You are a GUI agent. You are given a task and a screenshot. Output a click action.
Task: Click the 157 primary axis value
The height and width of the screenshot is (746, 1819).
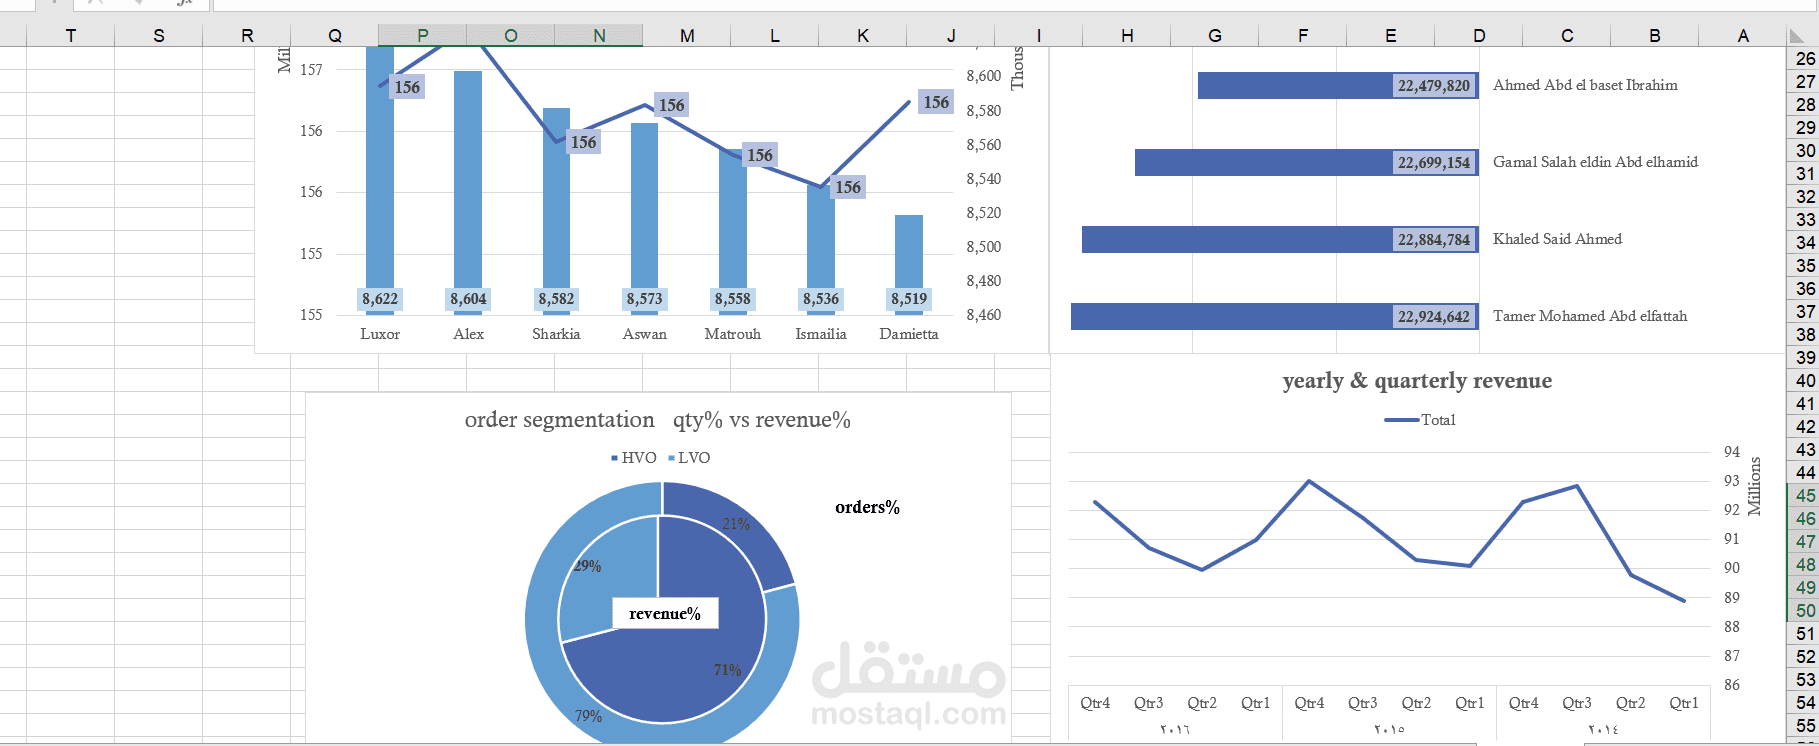311,70
